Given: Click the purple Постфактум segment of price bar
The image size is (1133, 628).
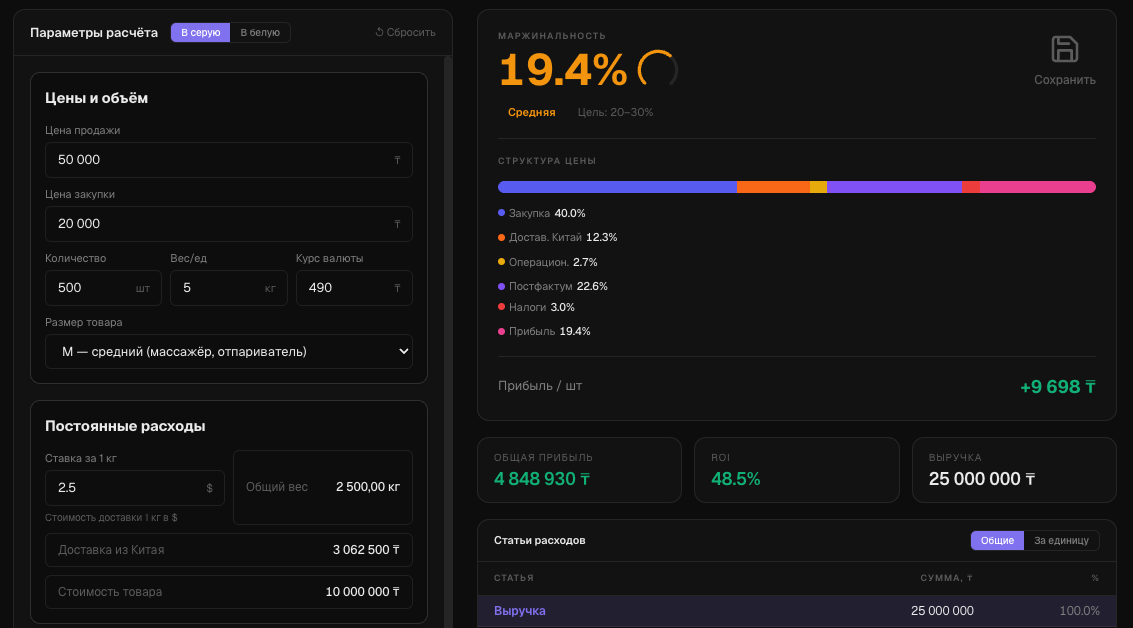Looking at the screenshot, I should click(x=895, y=187).
